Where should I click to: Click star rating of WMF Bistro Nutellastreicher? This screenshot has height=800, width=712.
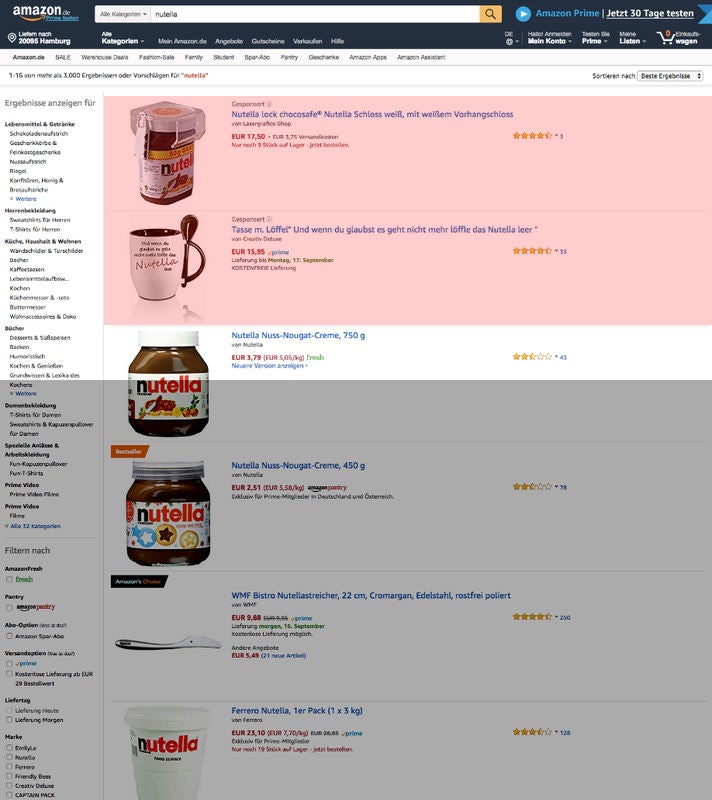pyautogui.click(x=532, y=617)
